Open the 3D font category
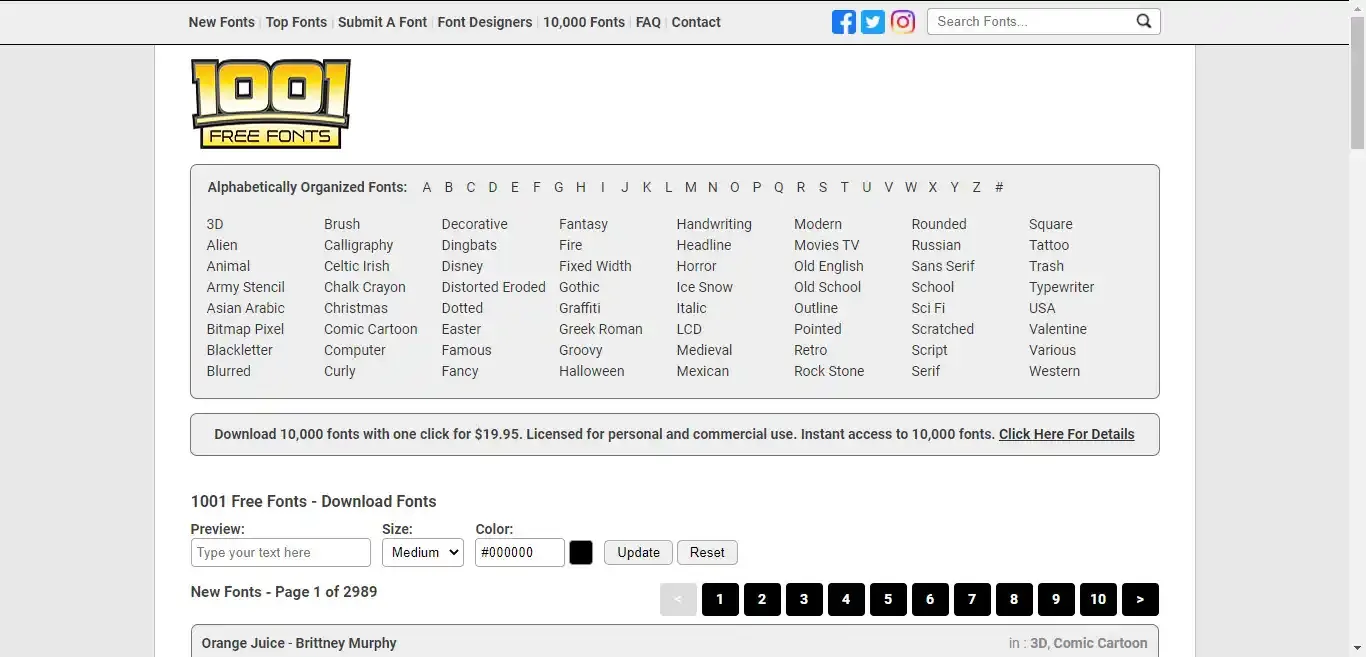The image size is (1366, 657). 215,224
